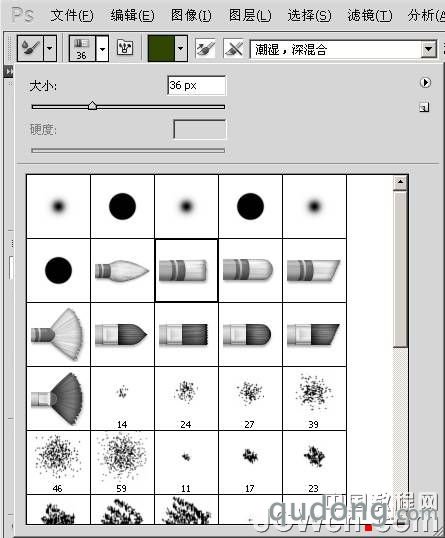
Task: Select the round point bristle brush
Action: pyautogui.click(x=122, y=270)
